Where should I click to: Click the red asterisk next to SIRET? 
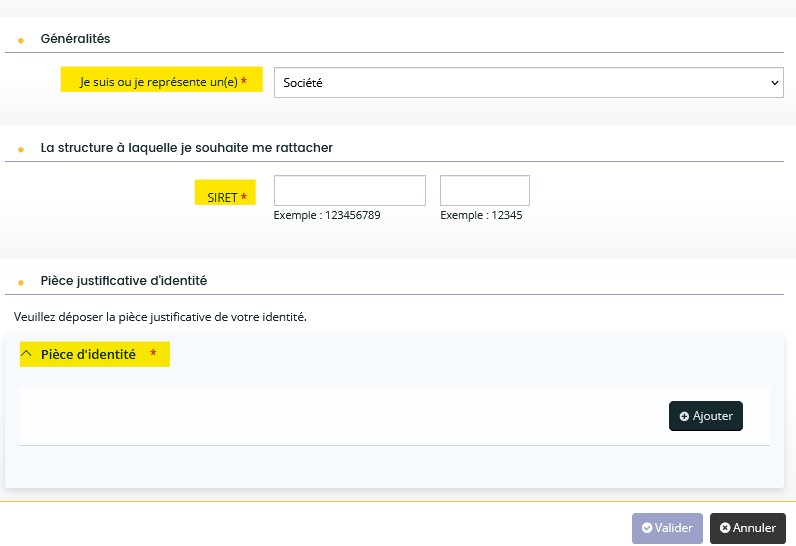[244, 196]
